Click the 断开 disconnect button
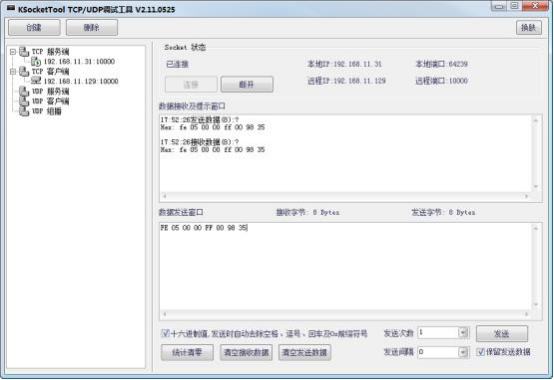This screenshot has width=554, height=380. [247, 84]
